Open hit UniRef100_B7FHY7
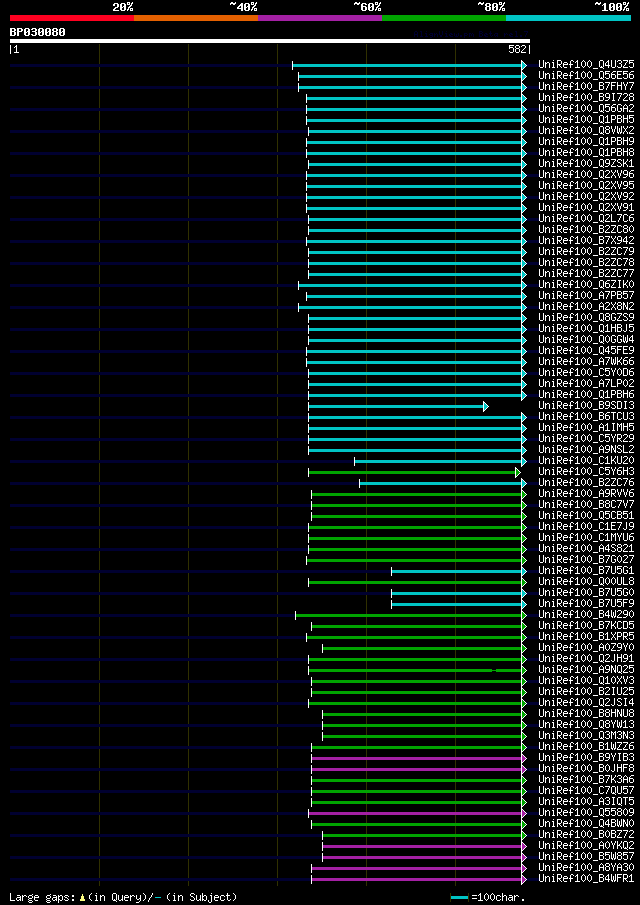 (586, 87)
